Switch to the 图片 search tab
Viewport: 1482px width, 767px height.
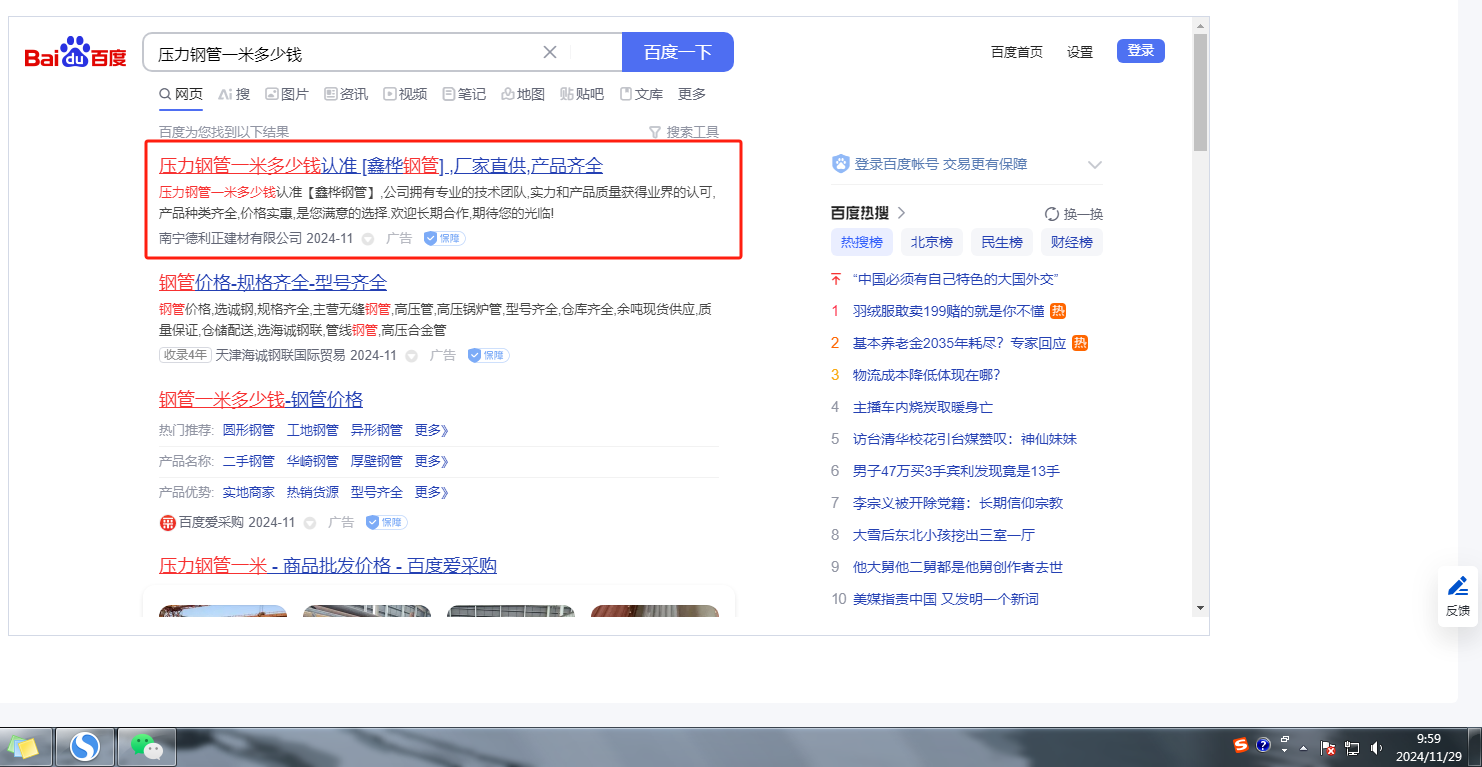(287, 94)
